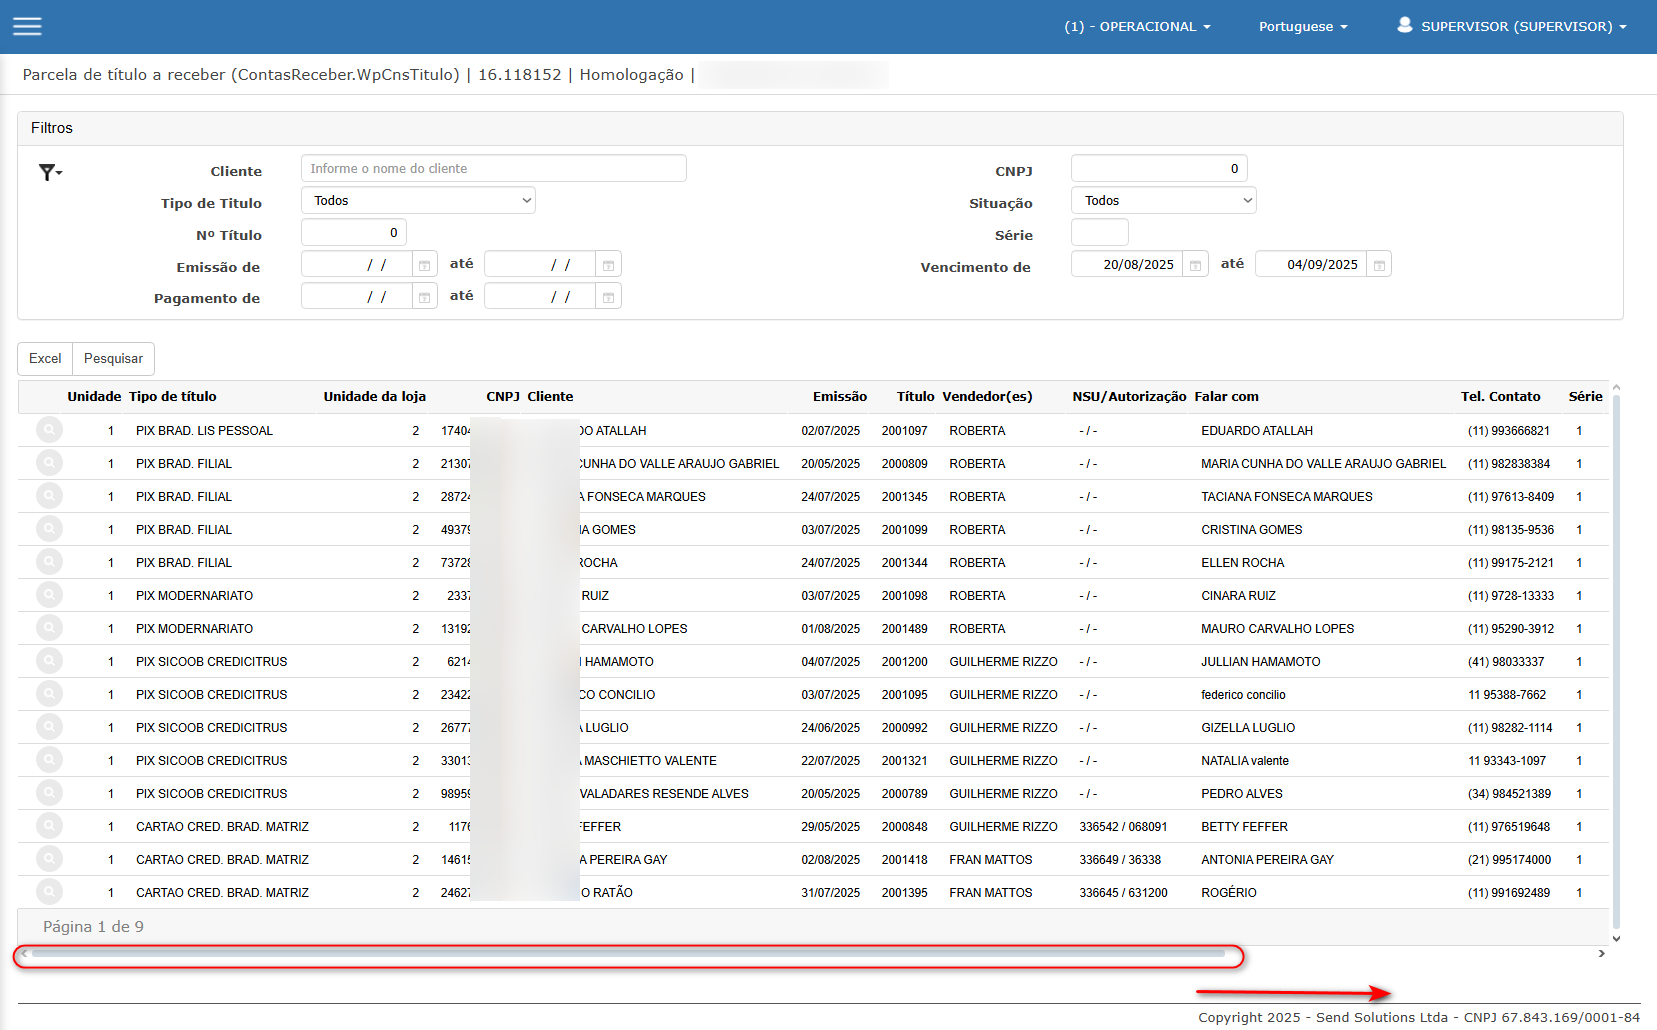Sort by Unidade column header
The image size is (1657, 1030).
(x=94, y=397)
